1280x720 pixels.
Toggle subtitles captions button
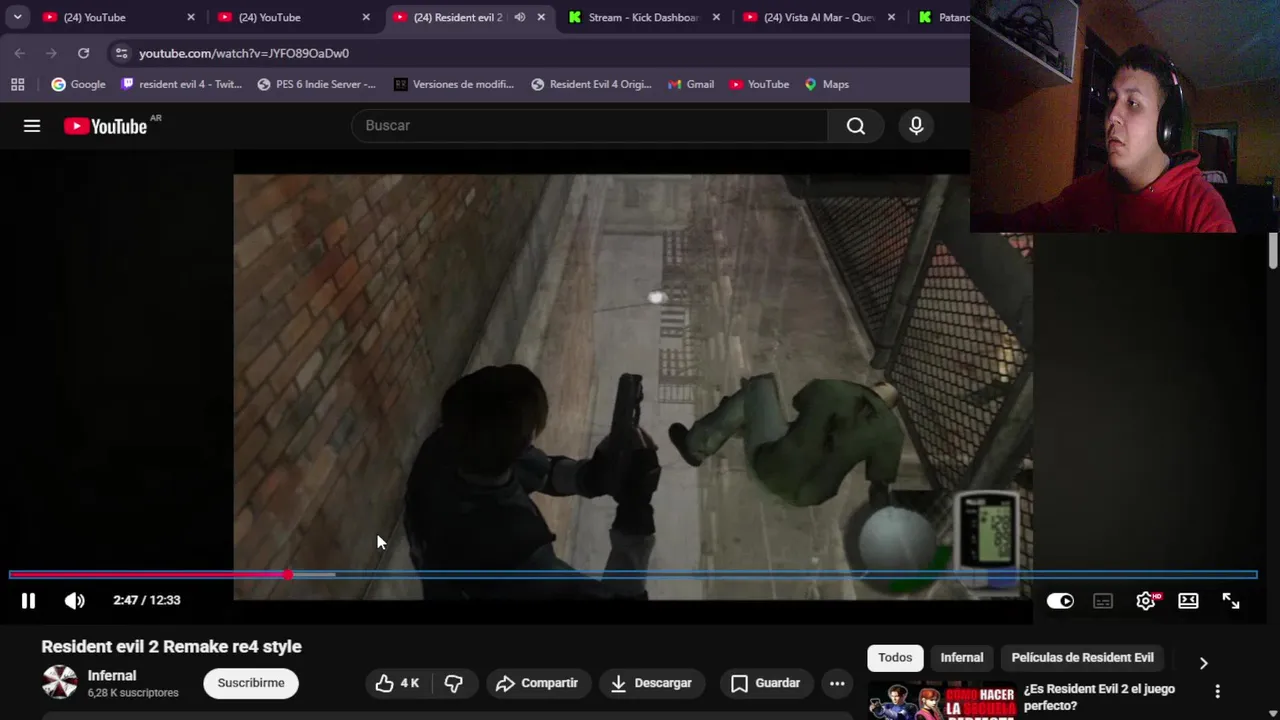(1103, 600)
